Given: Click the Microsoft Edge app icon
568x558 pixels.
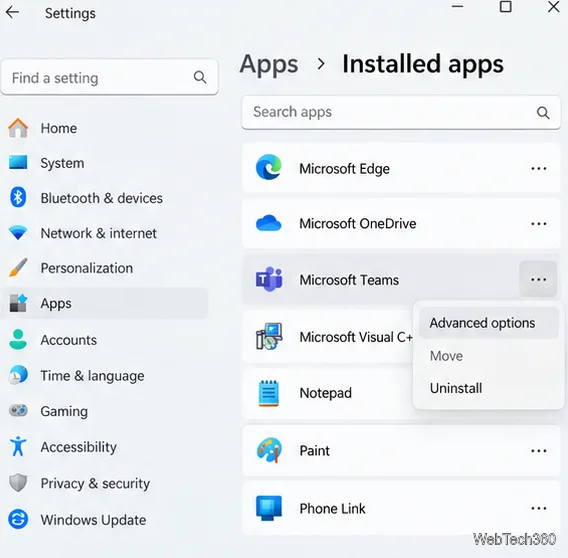Looking at the screenshot, I should [x=268, y=167].
